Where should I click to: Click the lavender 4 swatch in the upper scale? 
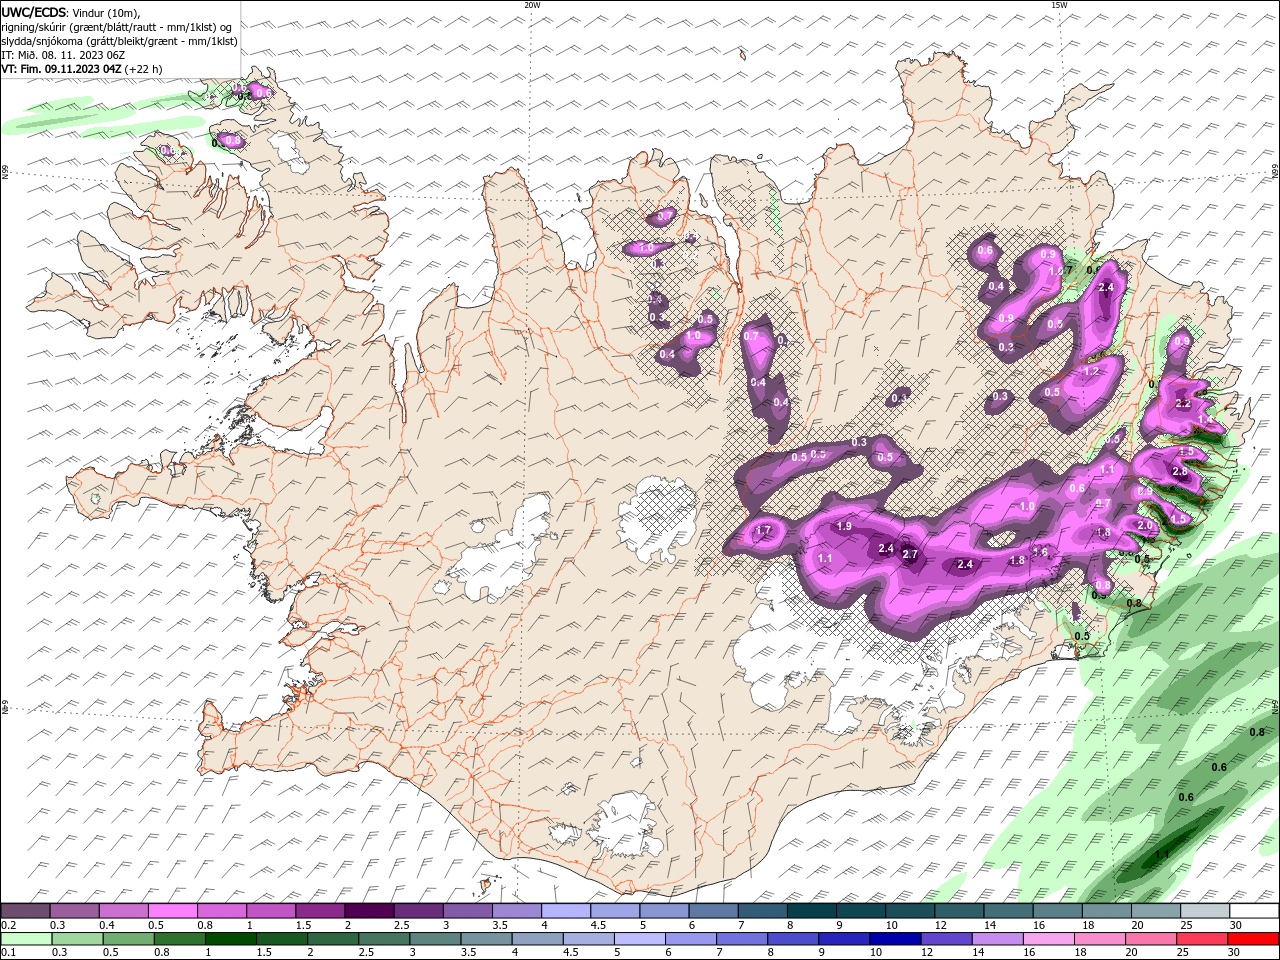coord(565,911)
